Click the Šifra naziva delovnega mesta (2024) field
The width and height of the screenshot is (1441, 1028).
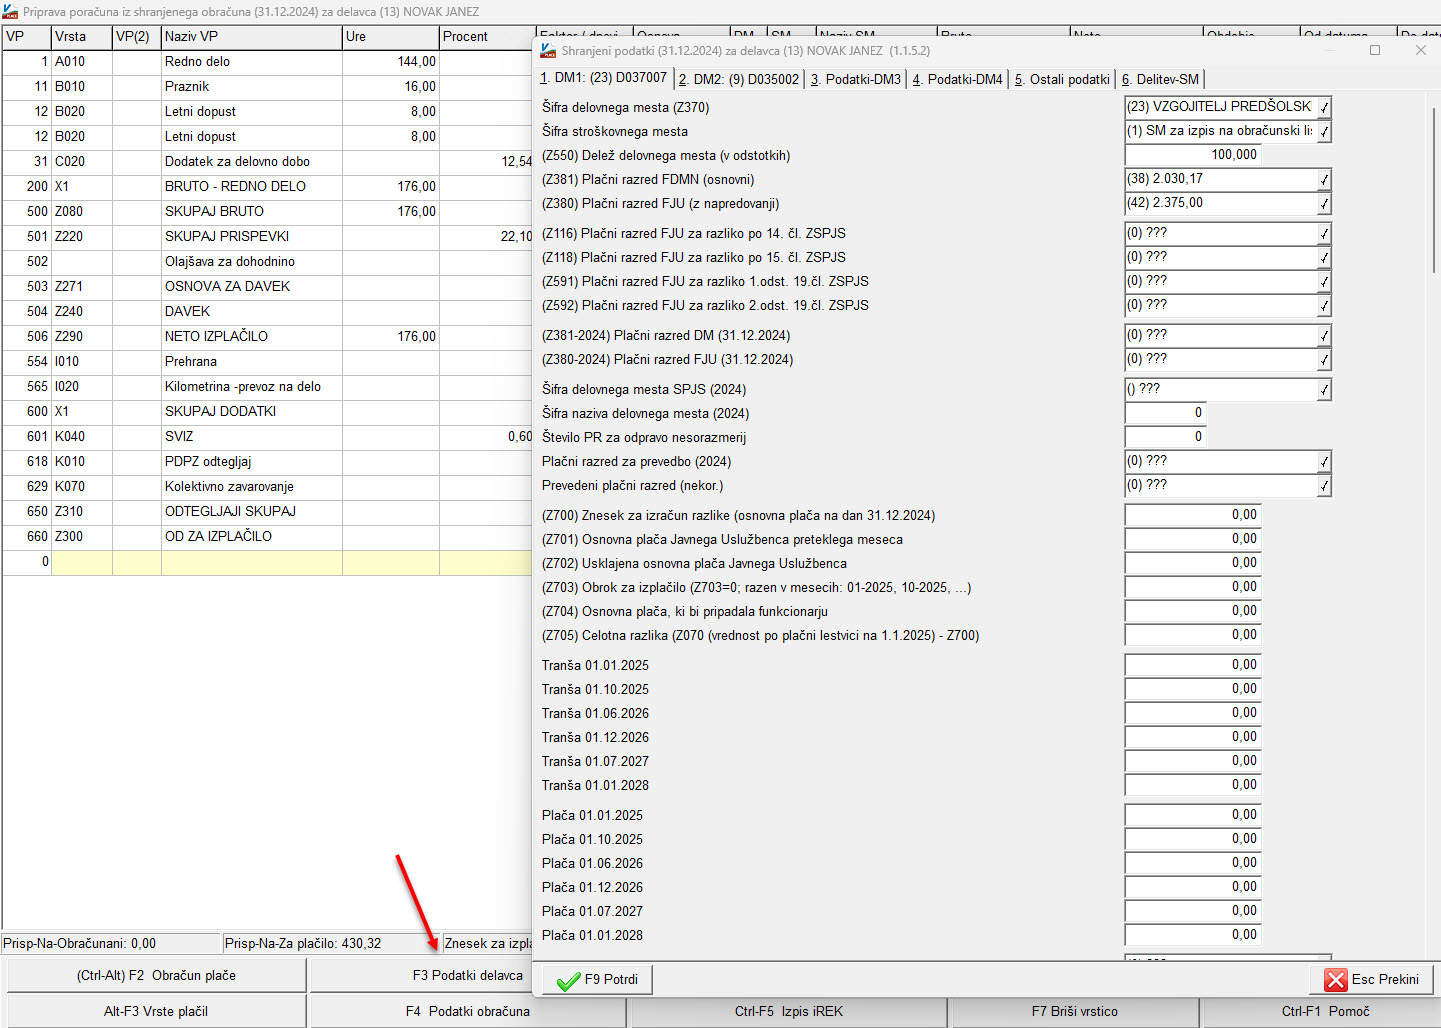(x=1166, y=413)
